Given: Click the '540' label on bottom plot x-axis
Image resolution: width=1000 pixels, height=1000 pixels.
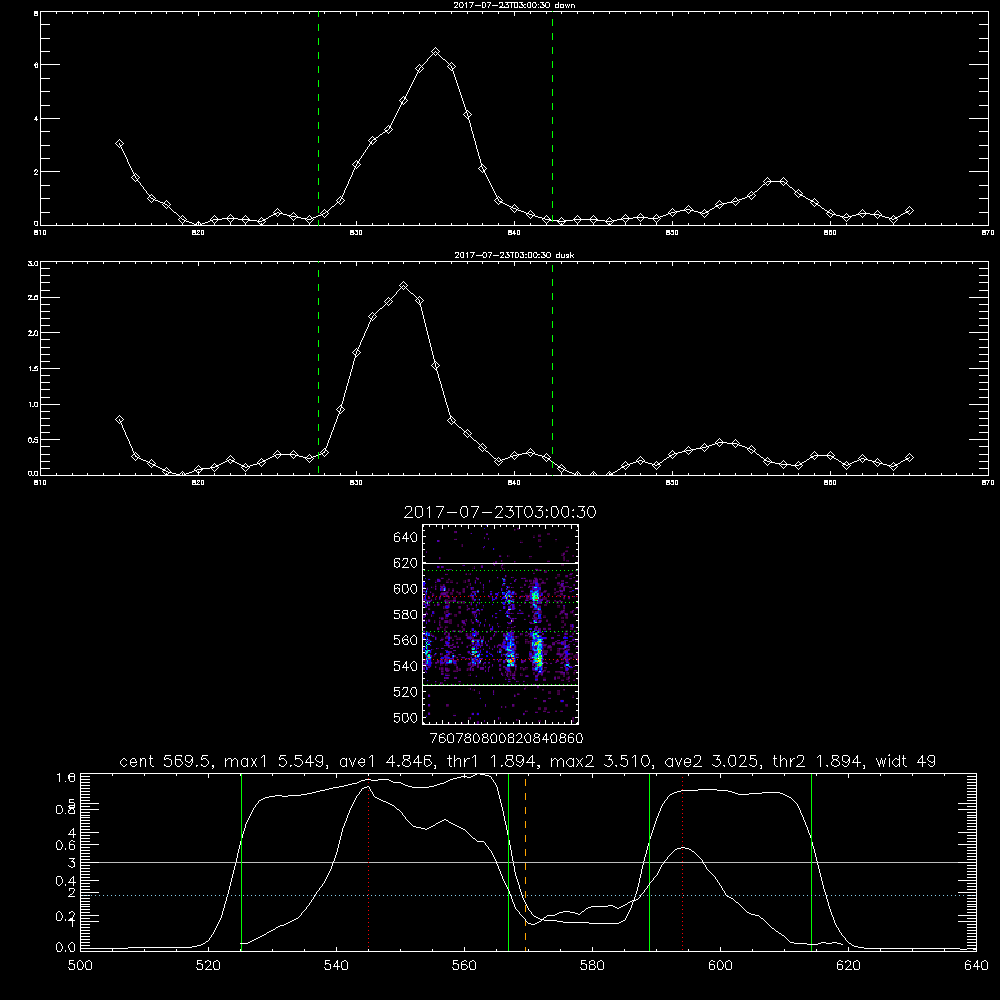Looking at the screenshot, I should click(x=336, y=966).
